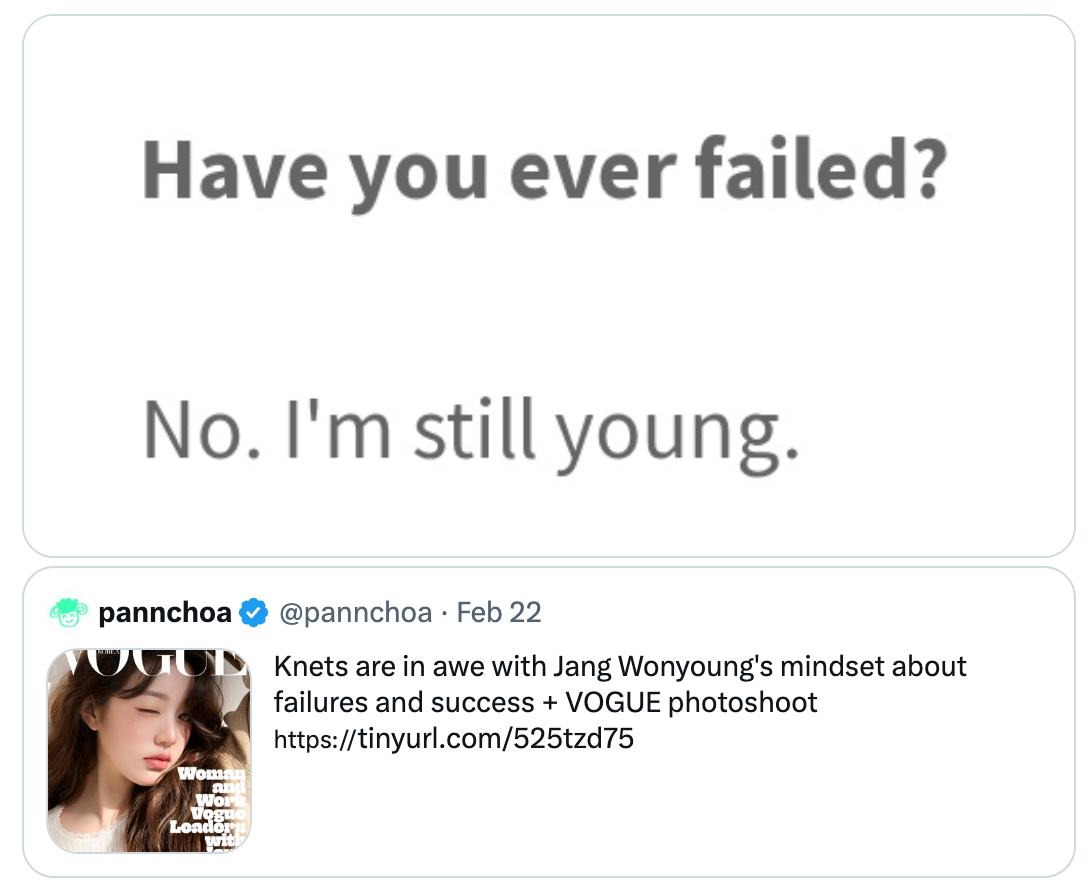This screenshot has width=1092, height=892.
Task: Click "failures and success" in the tweet
Action: pos(405,702)
